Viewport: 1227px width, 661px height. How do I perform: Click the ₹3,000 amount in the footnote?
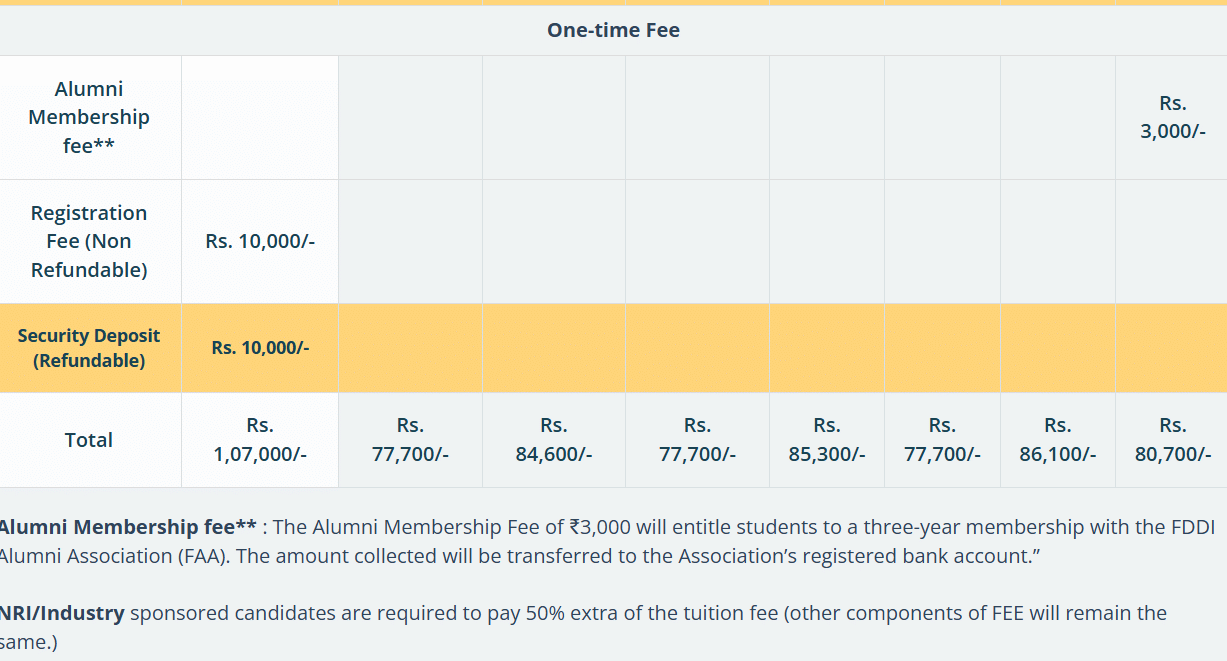coord(600,527)
